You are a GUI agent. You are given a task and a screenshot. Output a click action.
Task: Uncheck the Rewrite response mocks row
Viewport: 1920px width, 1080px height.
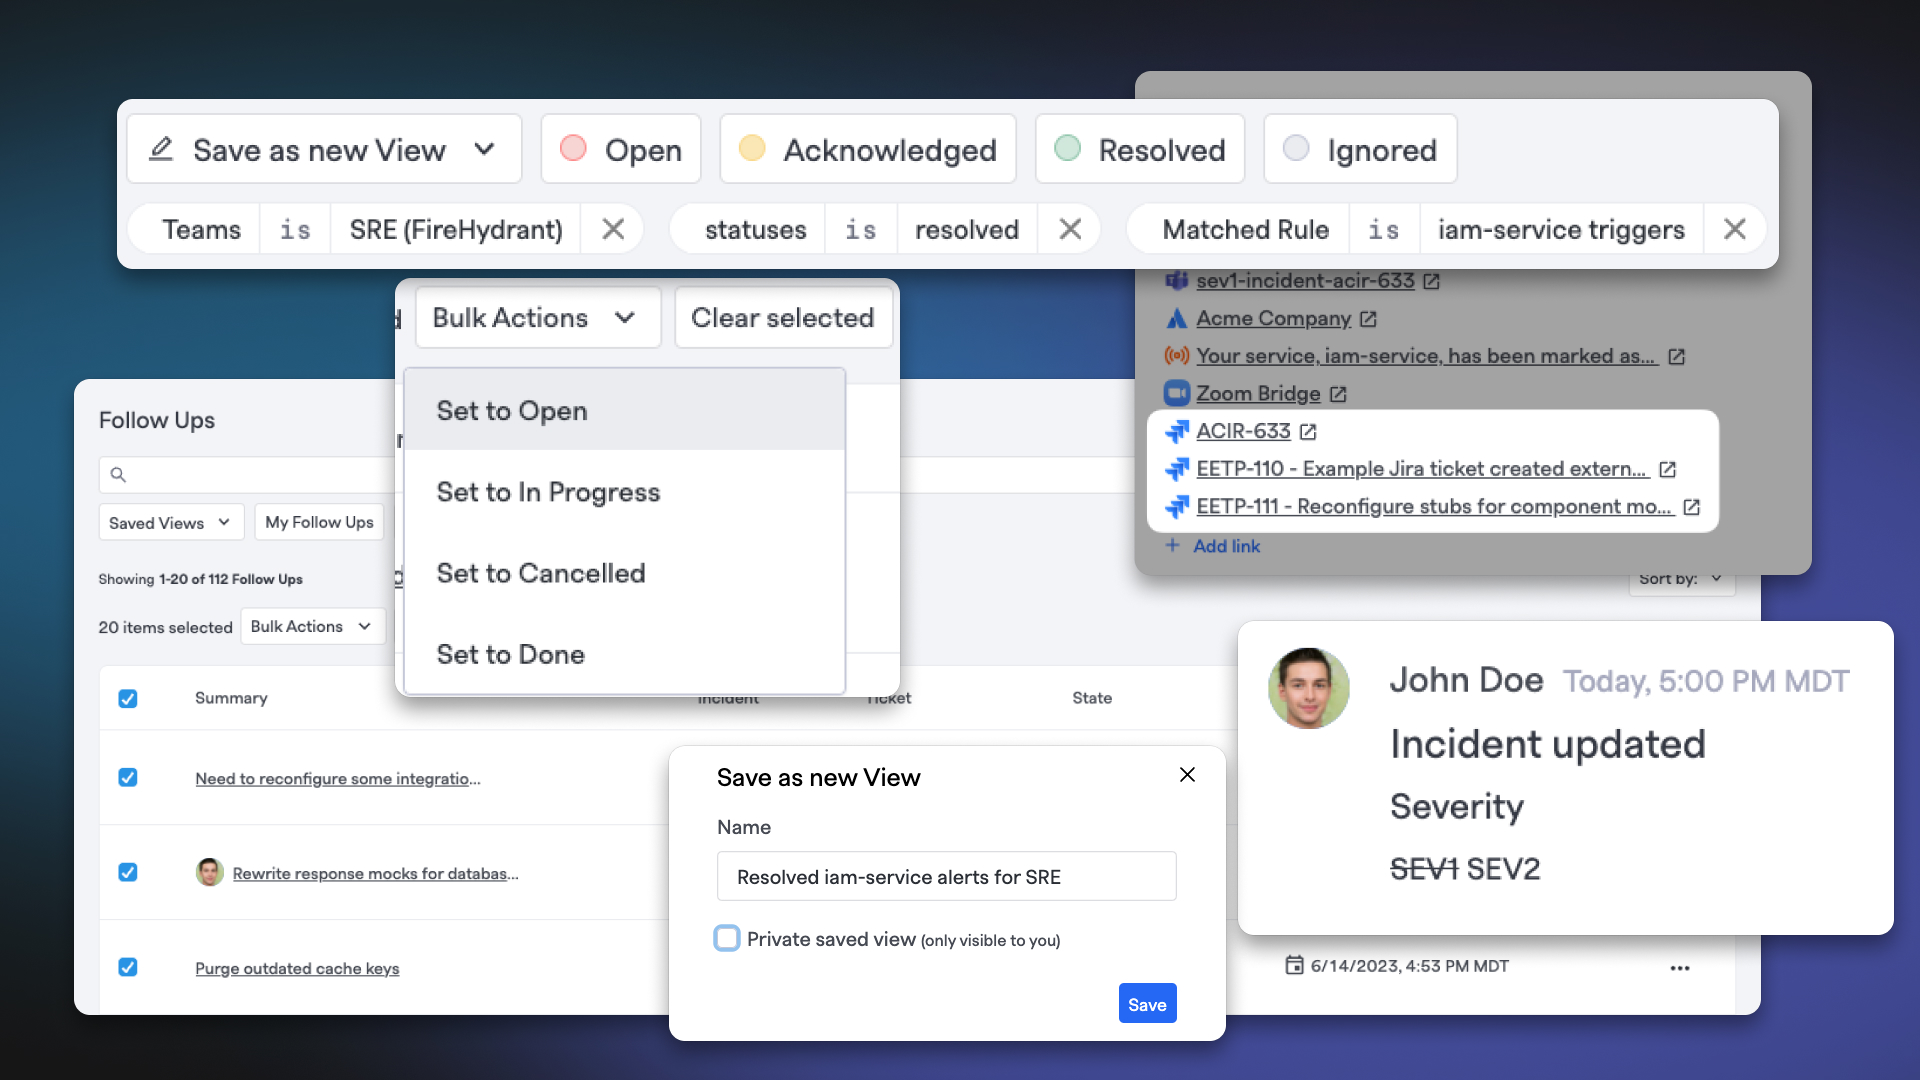point(128,872)
